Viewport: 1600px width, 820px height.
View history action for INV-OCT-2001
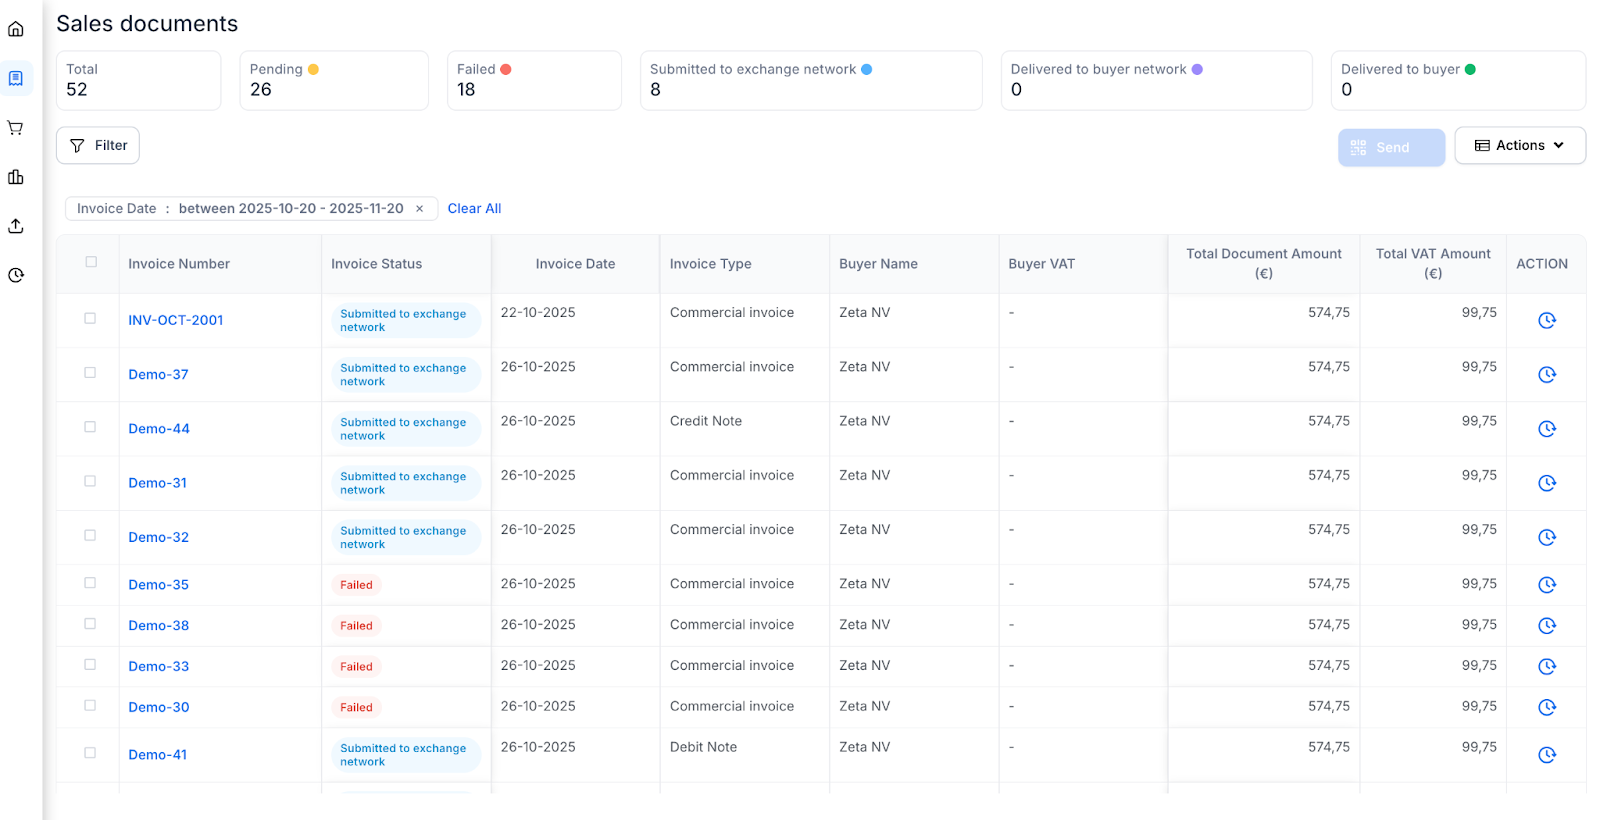click(x=1546, y=320)
